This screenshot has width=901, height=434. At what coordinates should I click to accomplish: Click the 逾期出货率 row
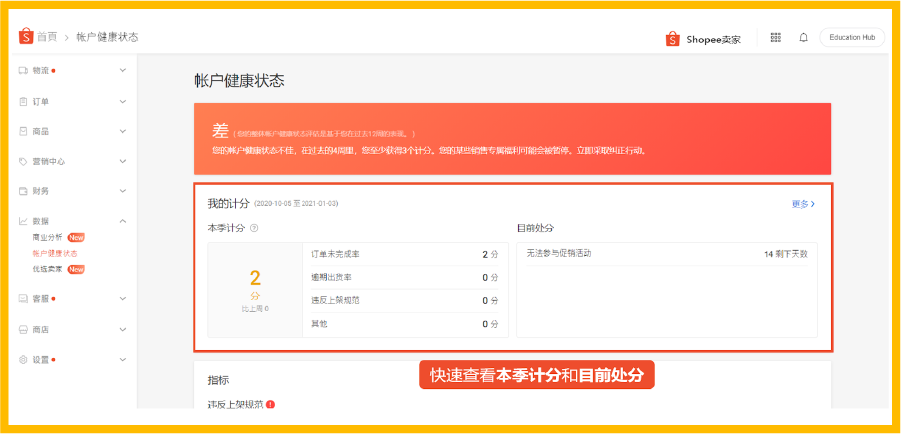(x=405, y=277)
